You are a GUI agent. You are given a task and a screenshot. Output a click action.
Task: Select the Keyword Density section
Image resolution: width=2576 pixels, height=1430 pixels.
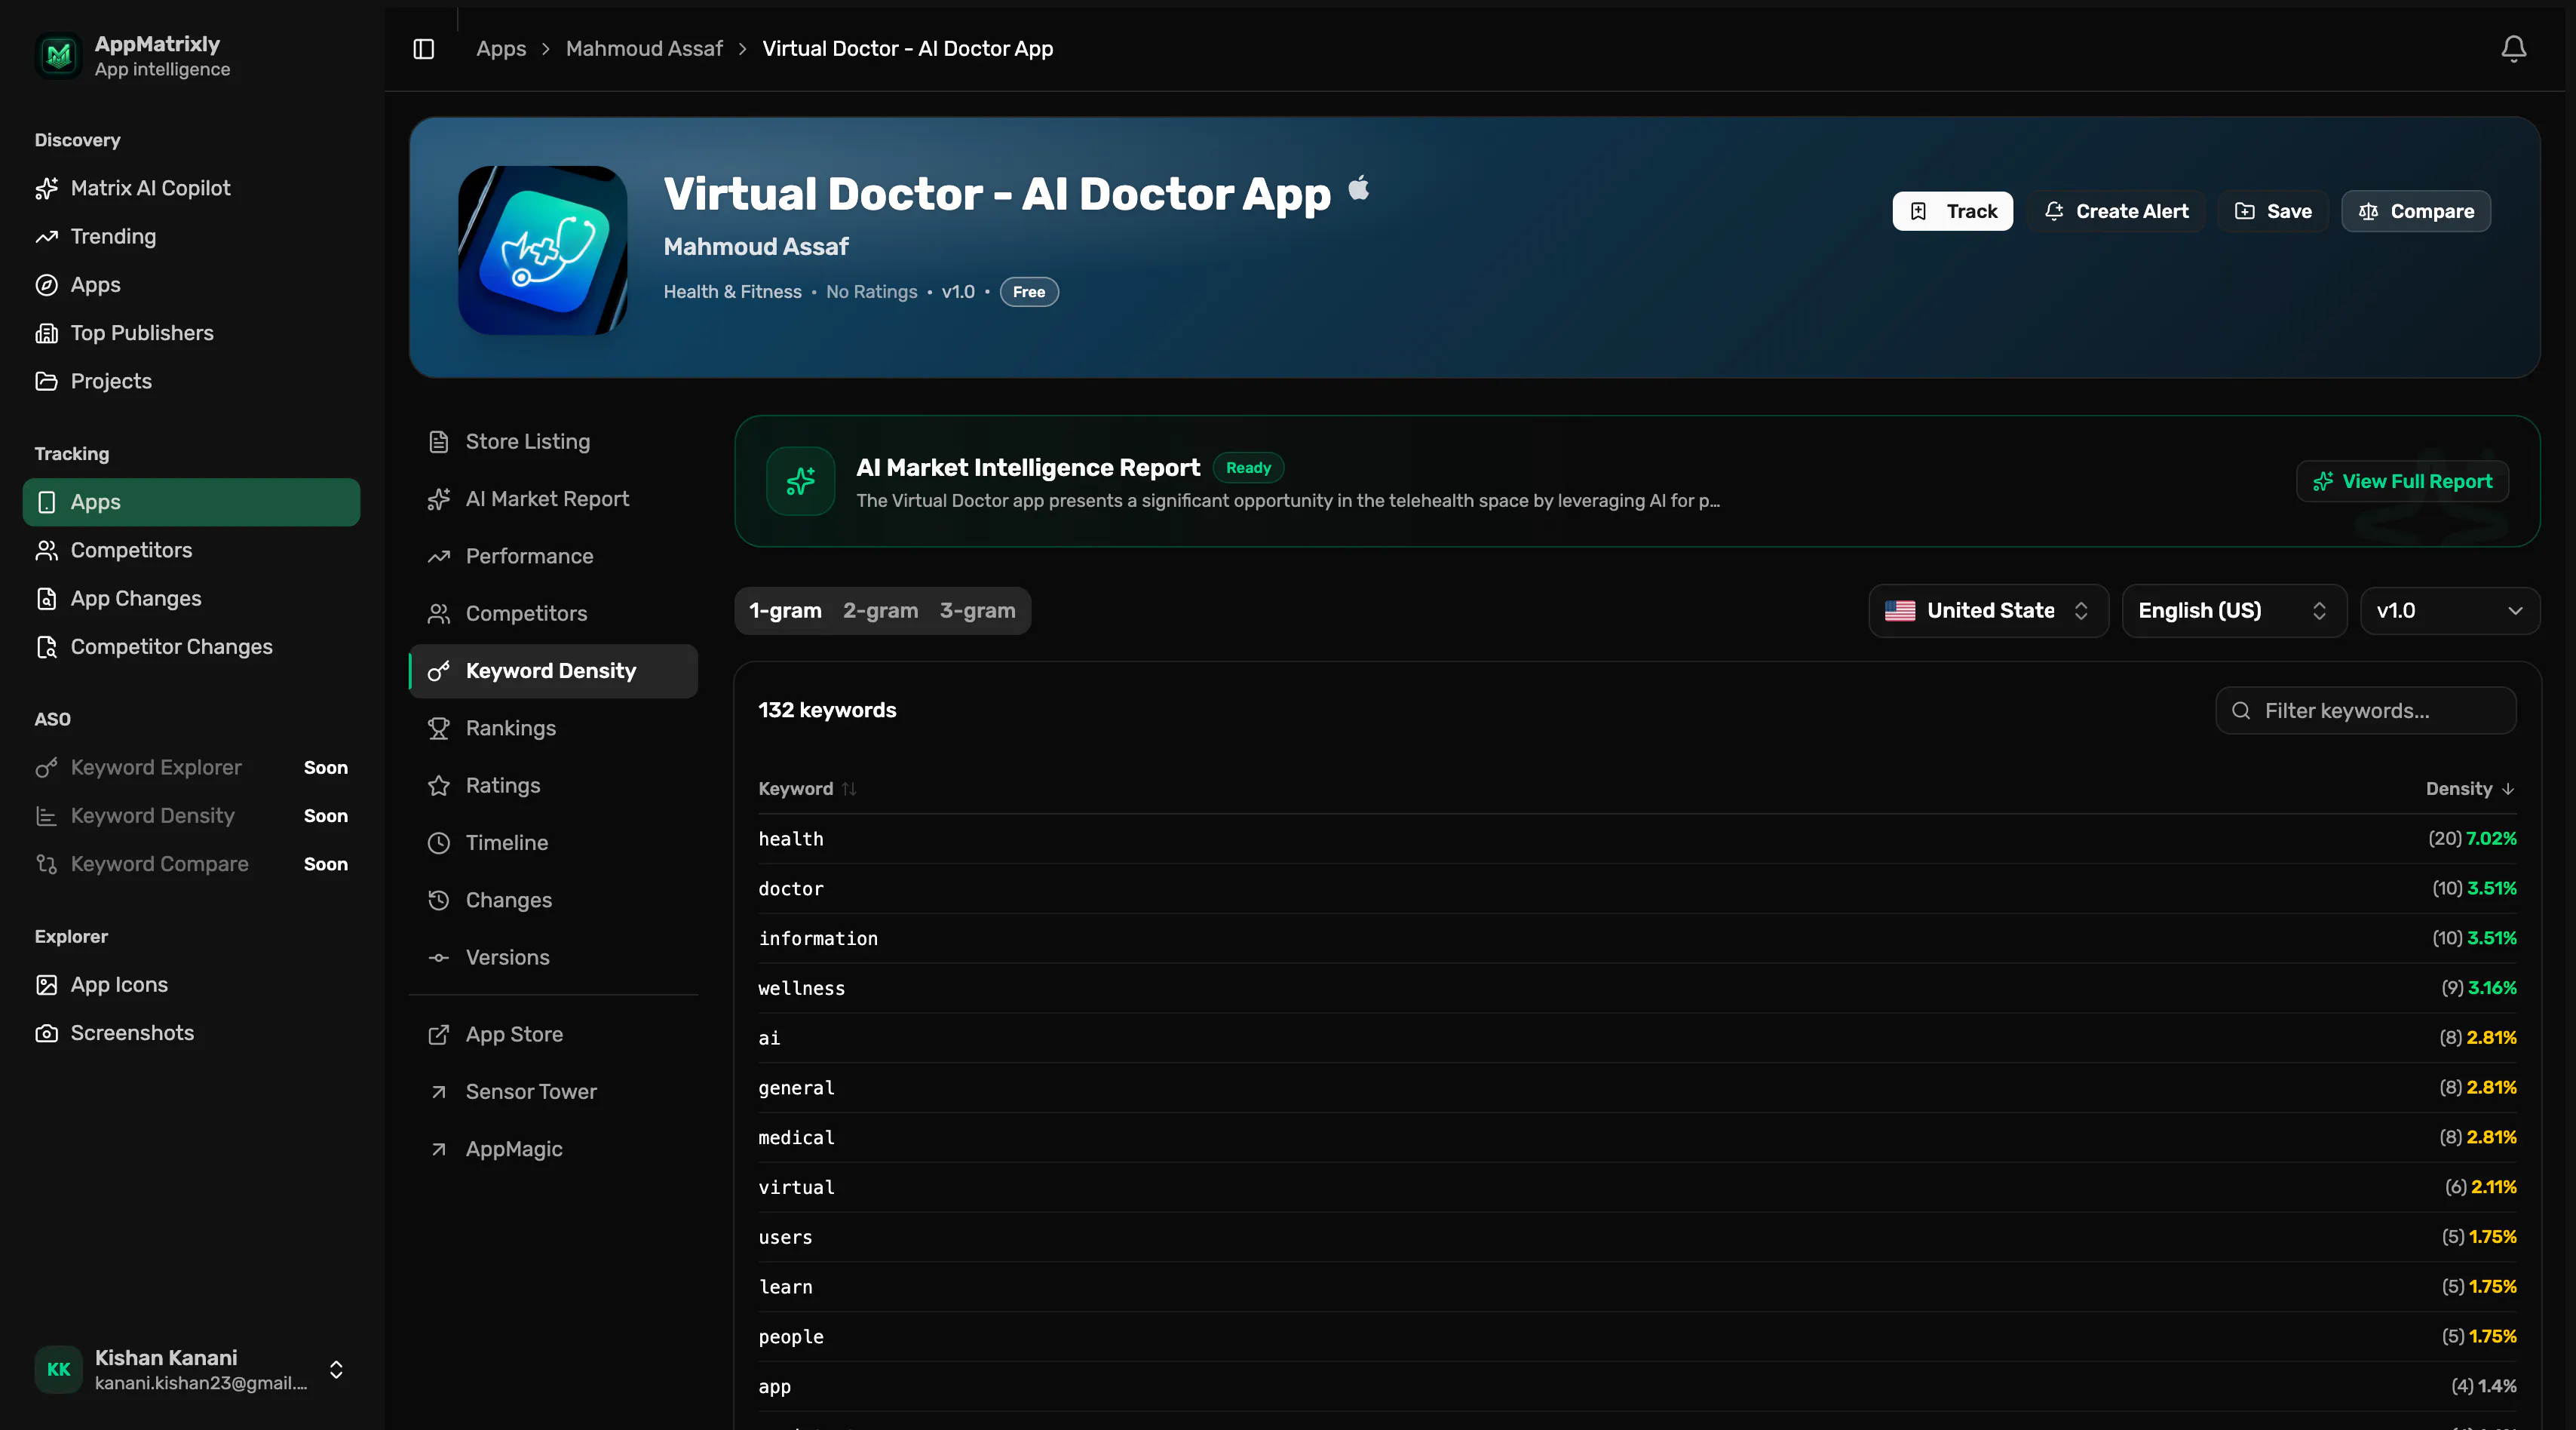point(553,671)
